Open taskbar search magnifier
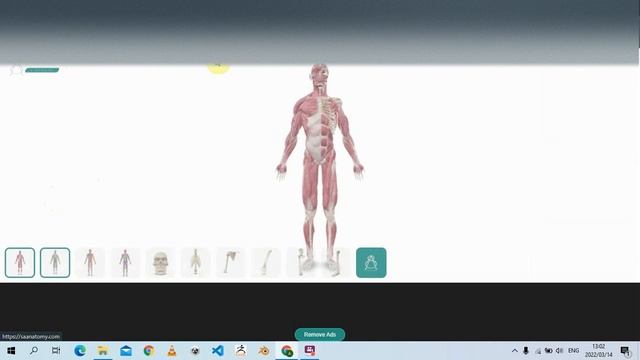This screenshot has width=640, height=360. [34, 351]
